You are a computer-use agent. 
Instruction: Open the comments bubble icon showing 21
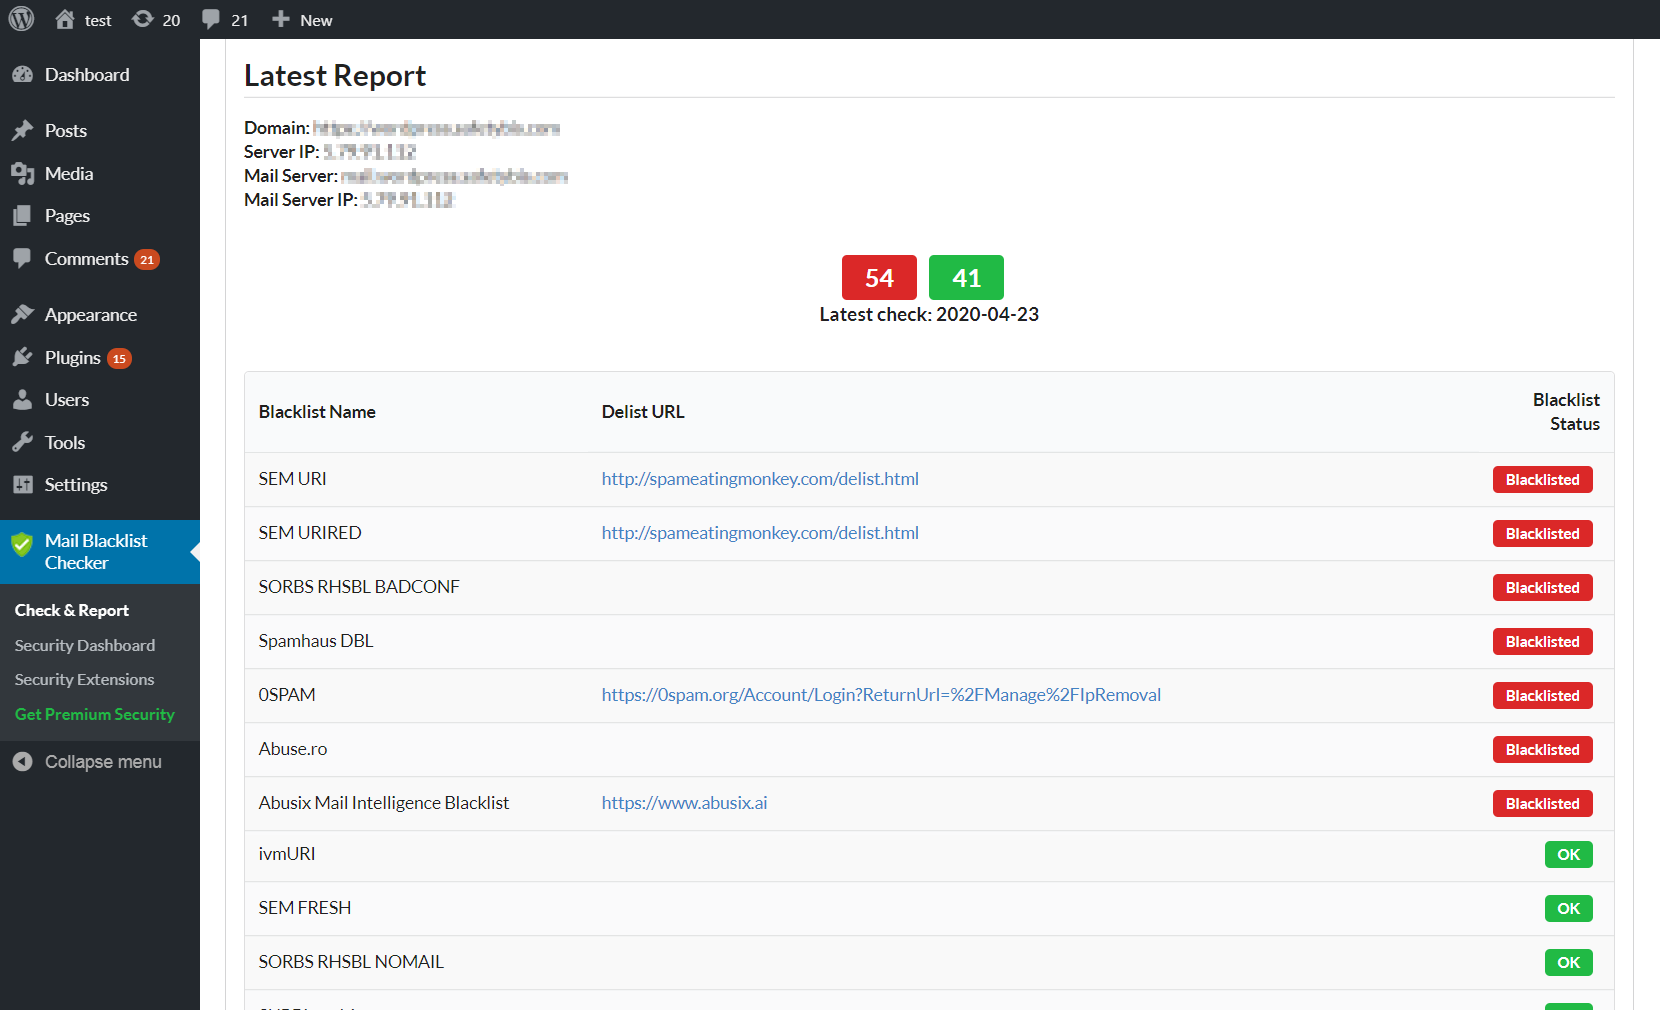211,19
